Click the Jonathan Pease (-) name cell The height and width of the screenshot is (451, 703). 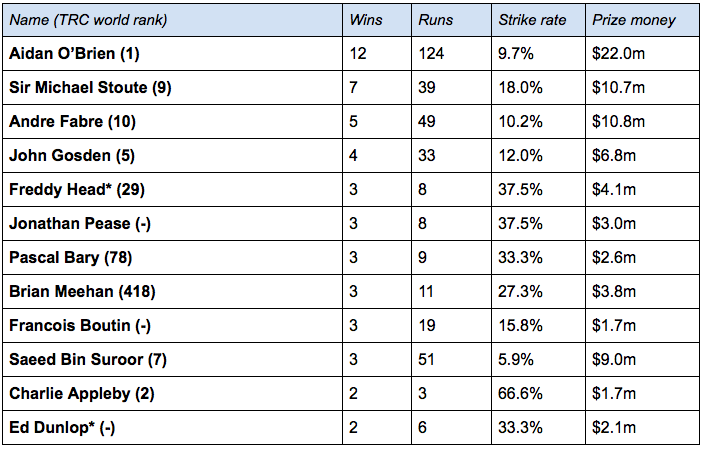173,224
